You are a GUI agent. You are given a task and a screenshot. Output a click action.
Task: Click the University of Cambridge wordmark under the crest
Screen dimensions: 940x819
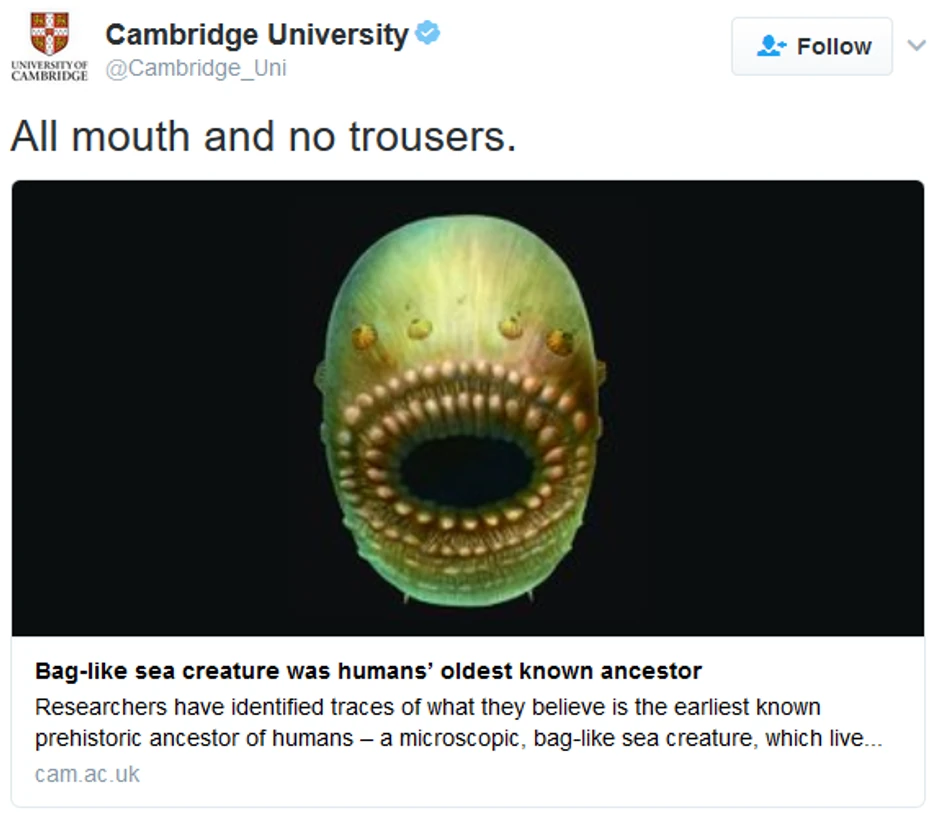pos(49,70)
